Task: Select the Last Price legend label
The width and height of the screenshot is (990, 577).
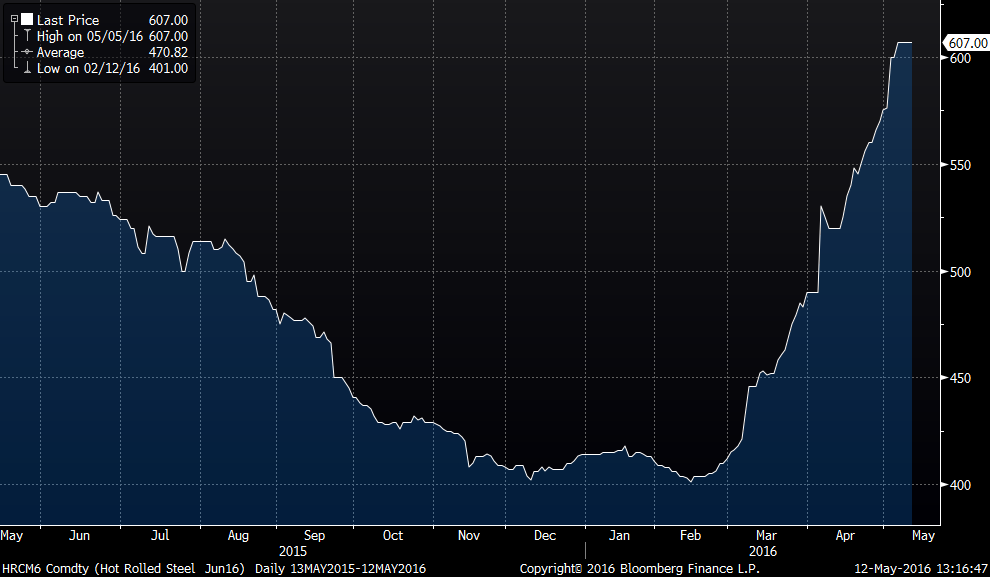Action: click(x=68, y=19)
